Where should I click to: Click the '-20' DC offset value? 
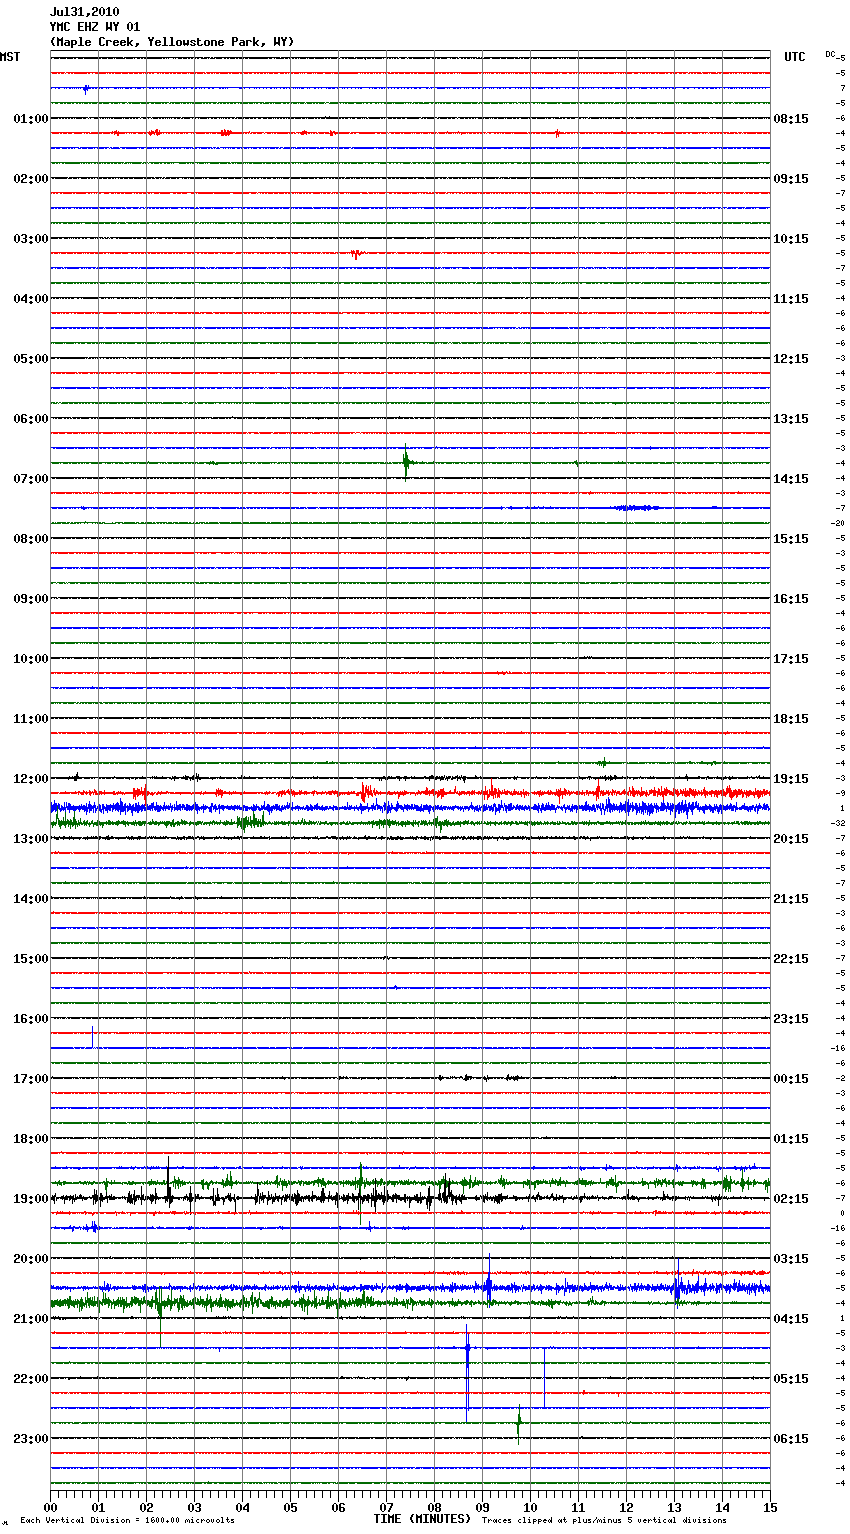coord(838,524)
